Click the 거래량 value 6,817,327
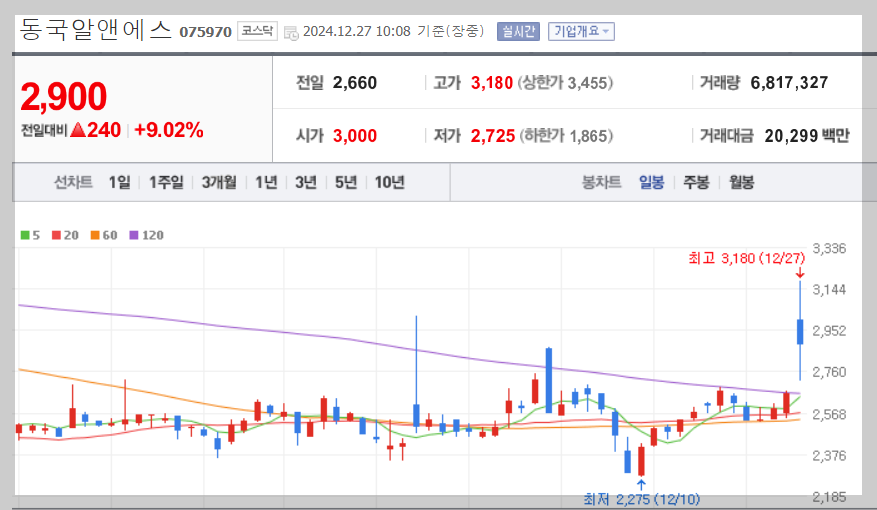This screenshot has width=877, height=510. click(789, 83)
